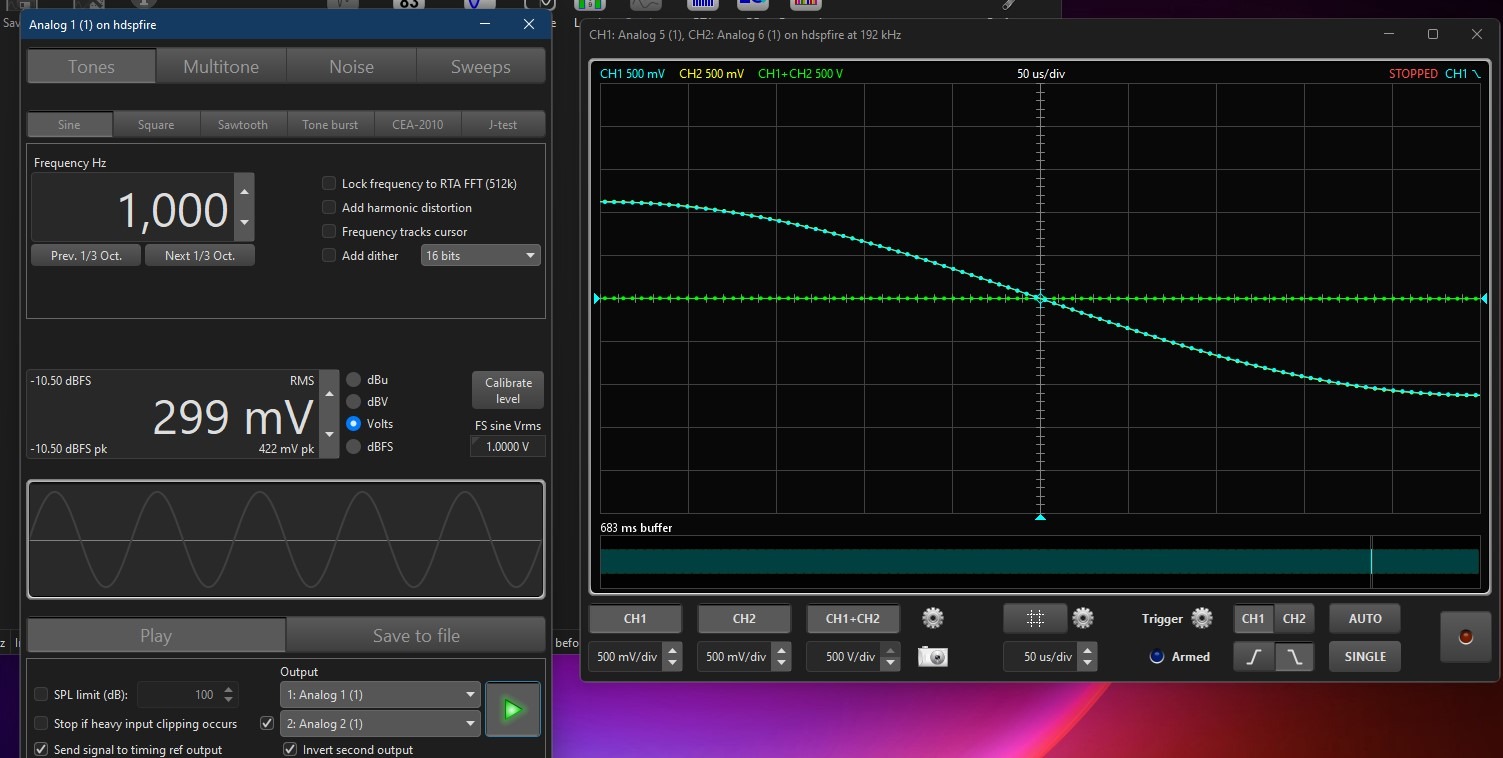This screenshot has height=758, width=1503.
Task: Uncheck Invert second output
Action: click(x=290, y=749)
